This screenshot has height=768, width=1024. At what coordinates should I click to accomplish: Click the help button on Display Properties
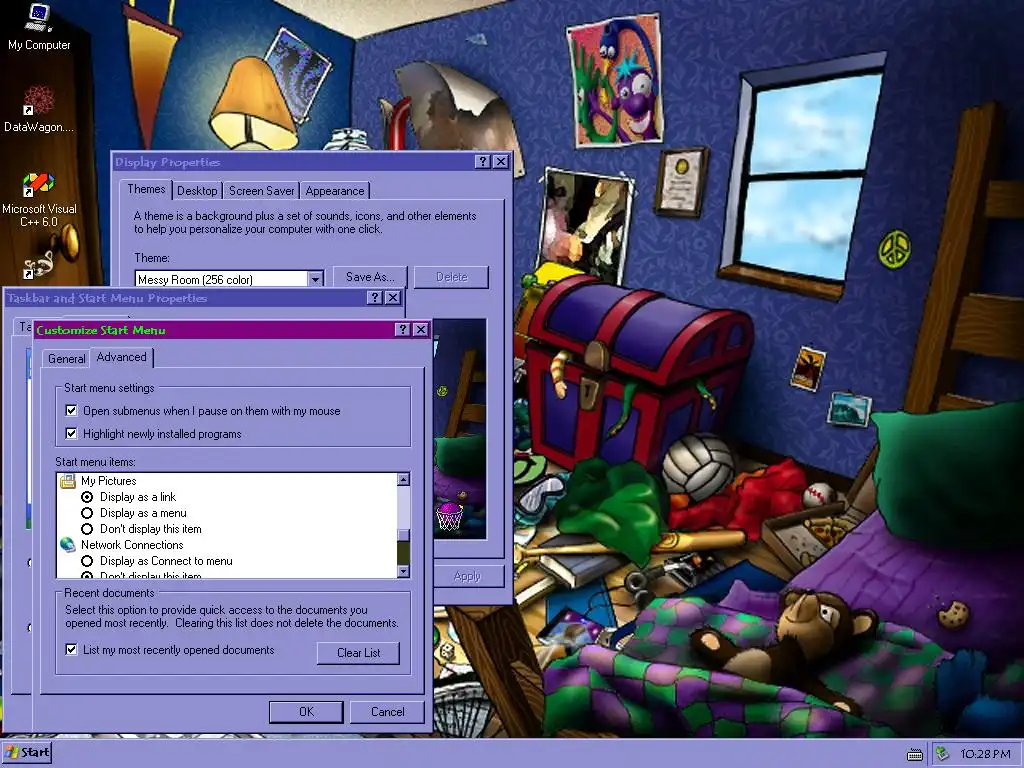(483, 162)
